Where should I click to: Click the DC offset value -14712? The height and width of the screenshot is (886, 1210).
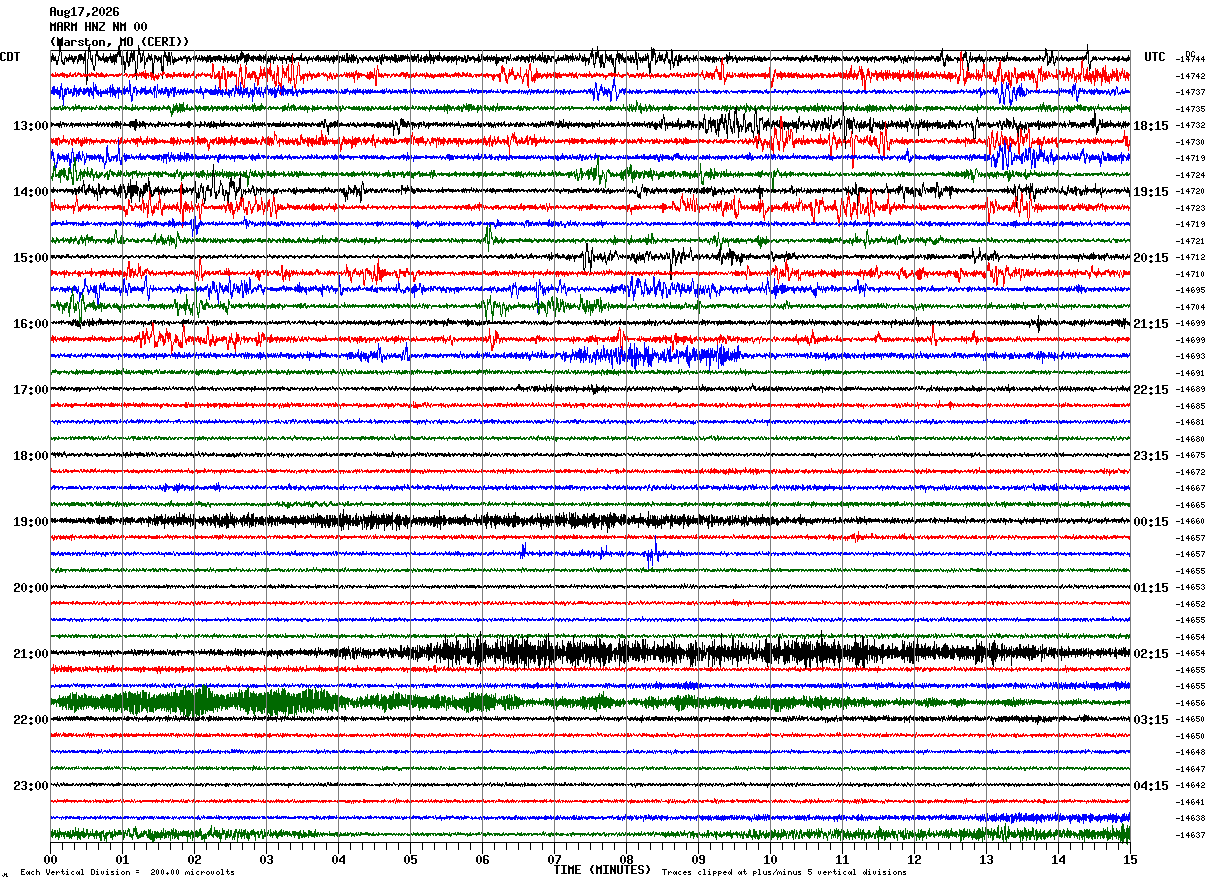point(1190,257)
